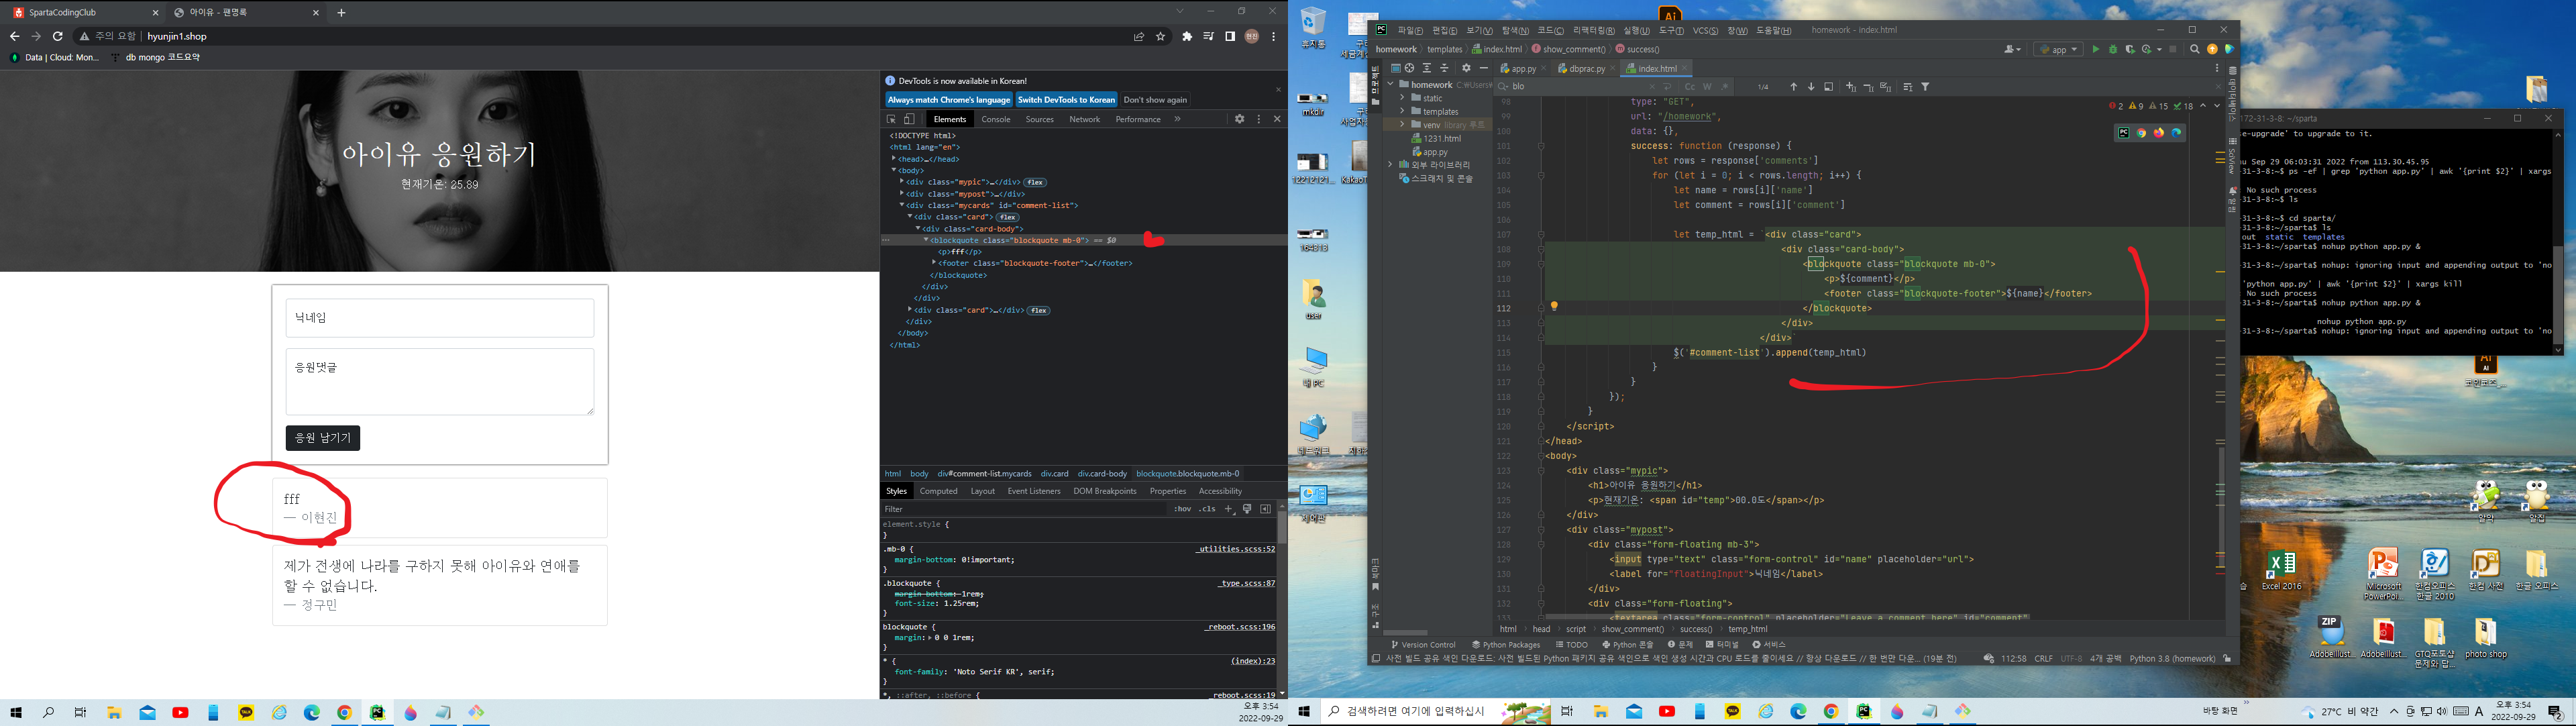Share this page from the address bar
This screenshot has width=2576, height=726.
click(x=1138, y=36)
